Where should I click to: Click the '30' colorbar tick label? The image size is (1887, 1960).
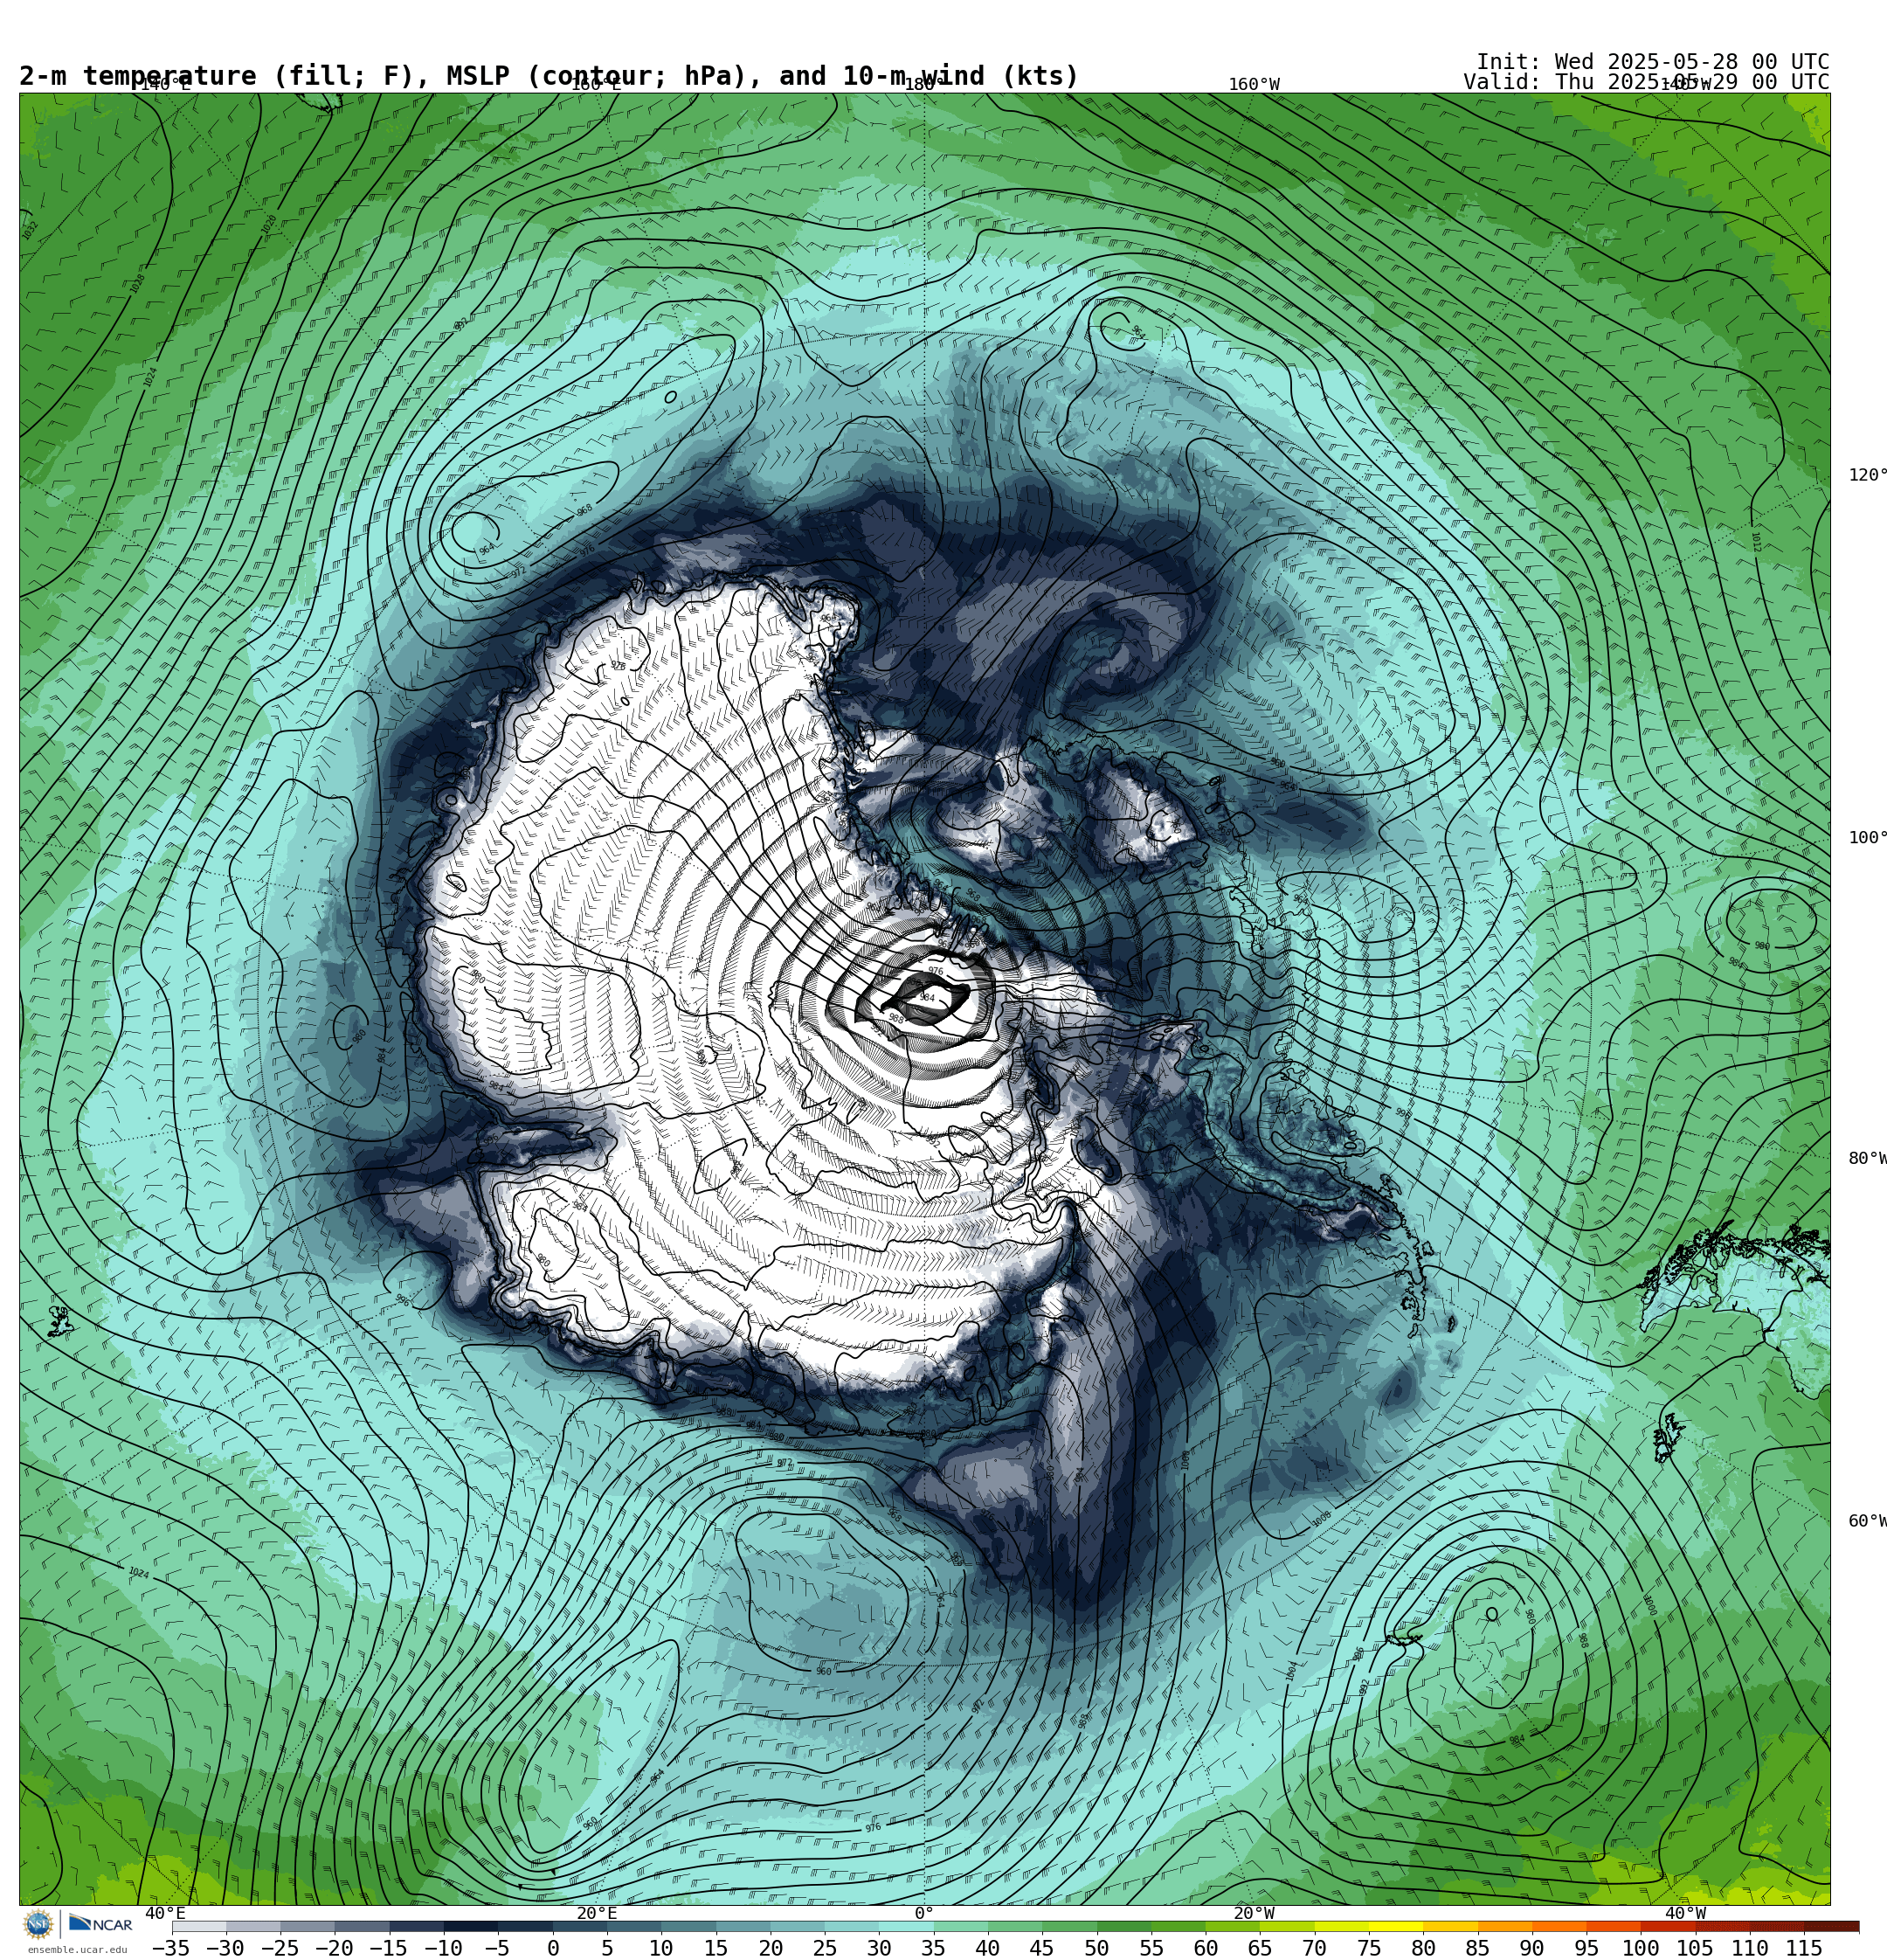[x=879, y=1948]
